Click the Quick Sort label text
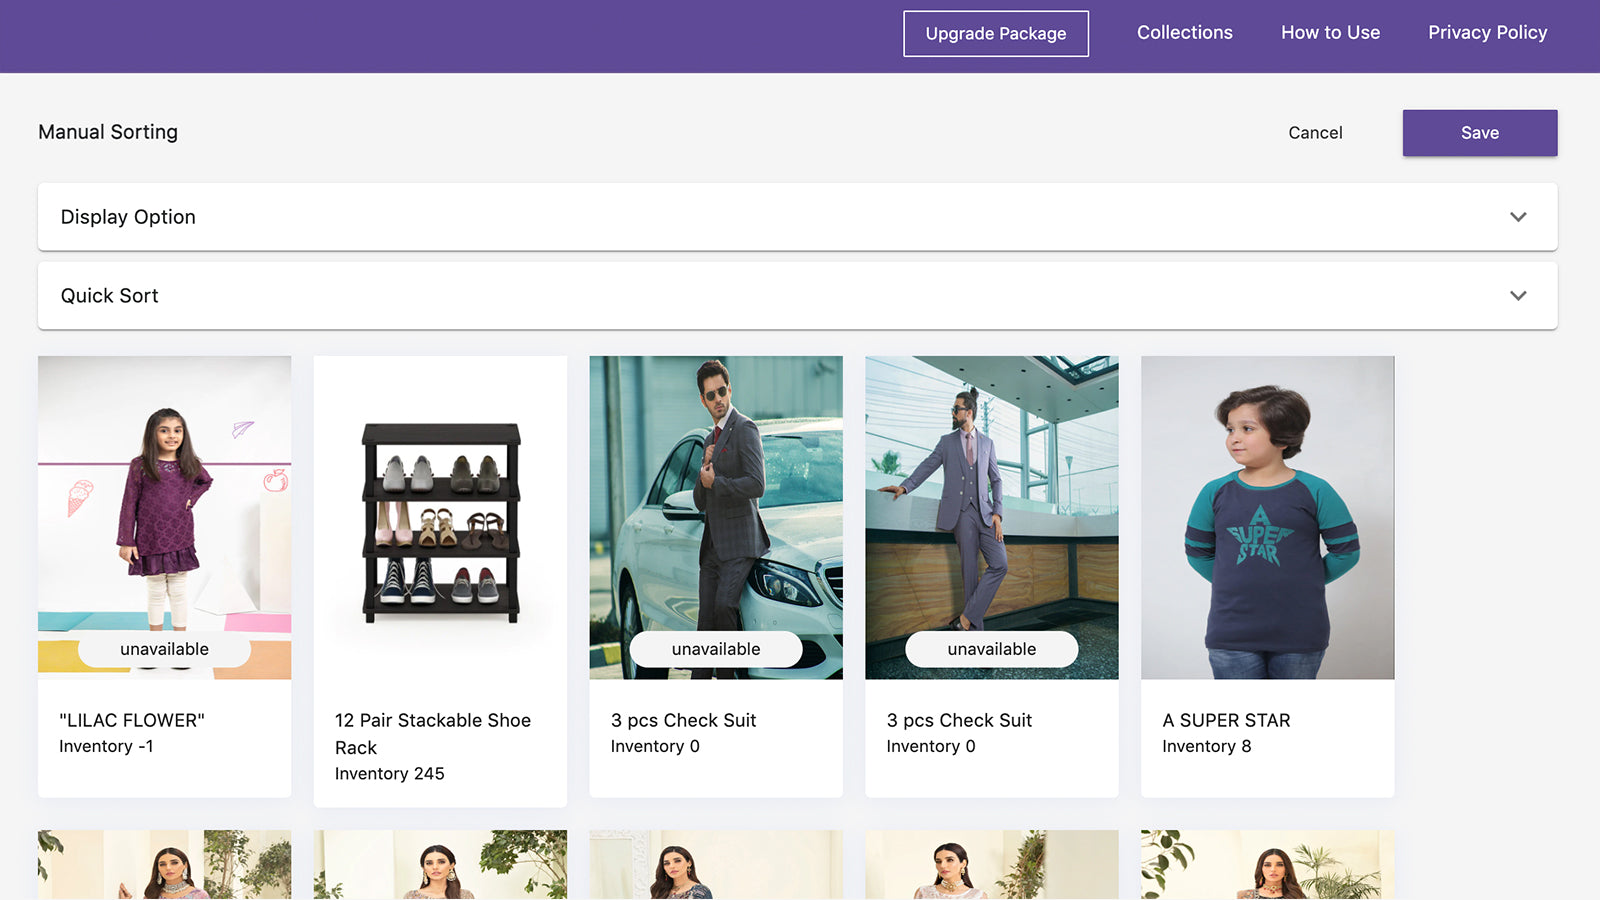1600x900 pixels. 110,296
